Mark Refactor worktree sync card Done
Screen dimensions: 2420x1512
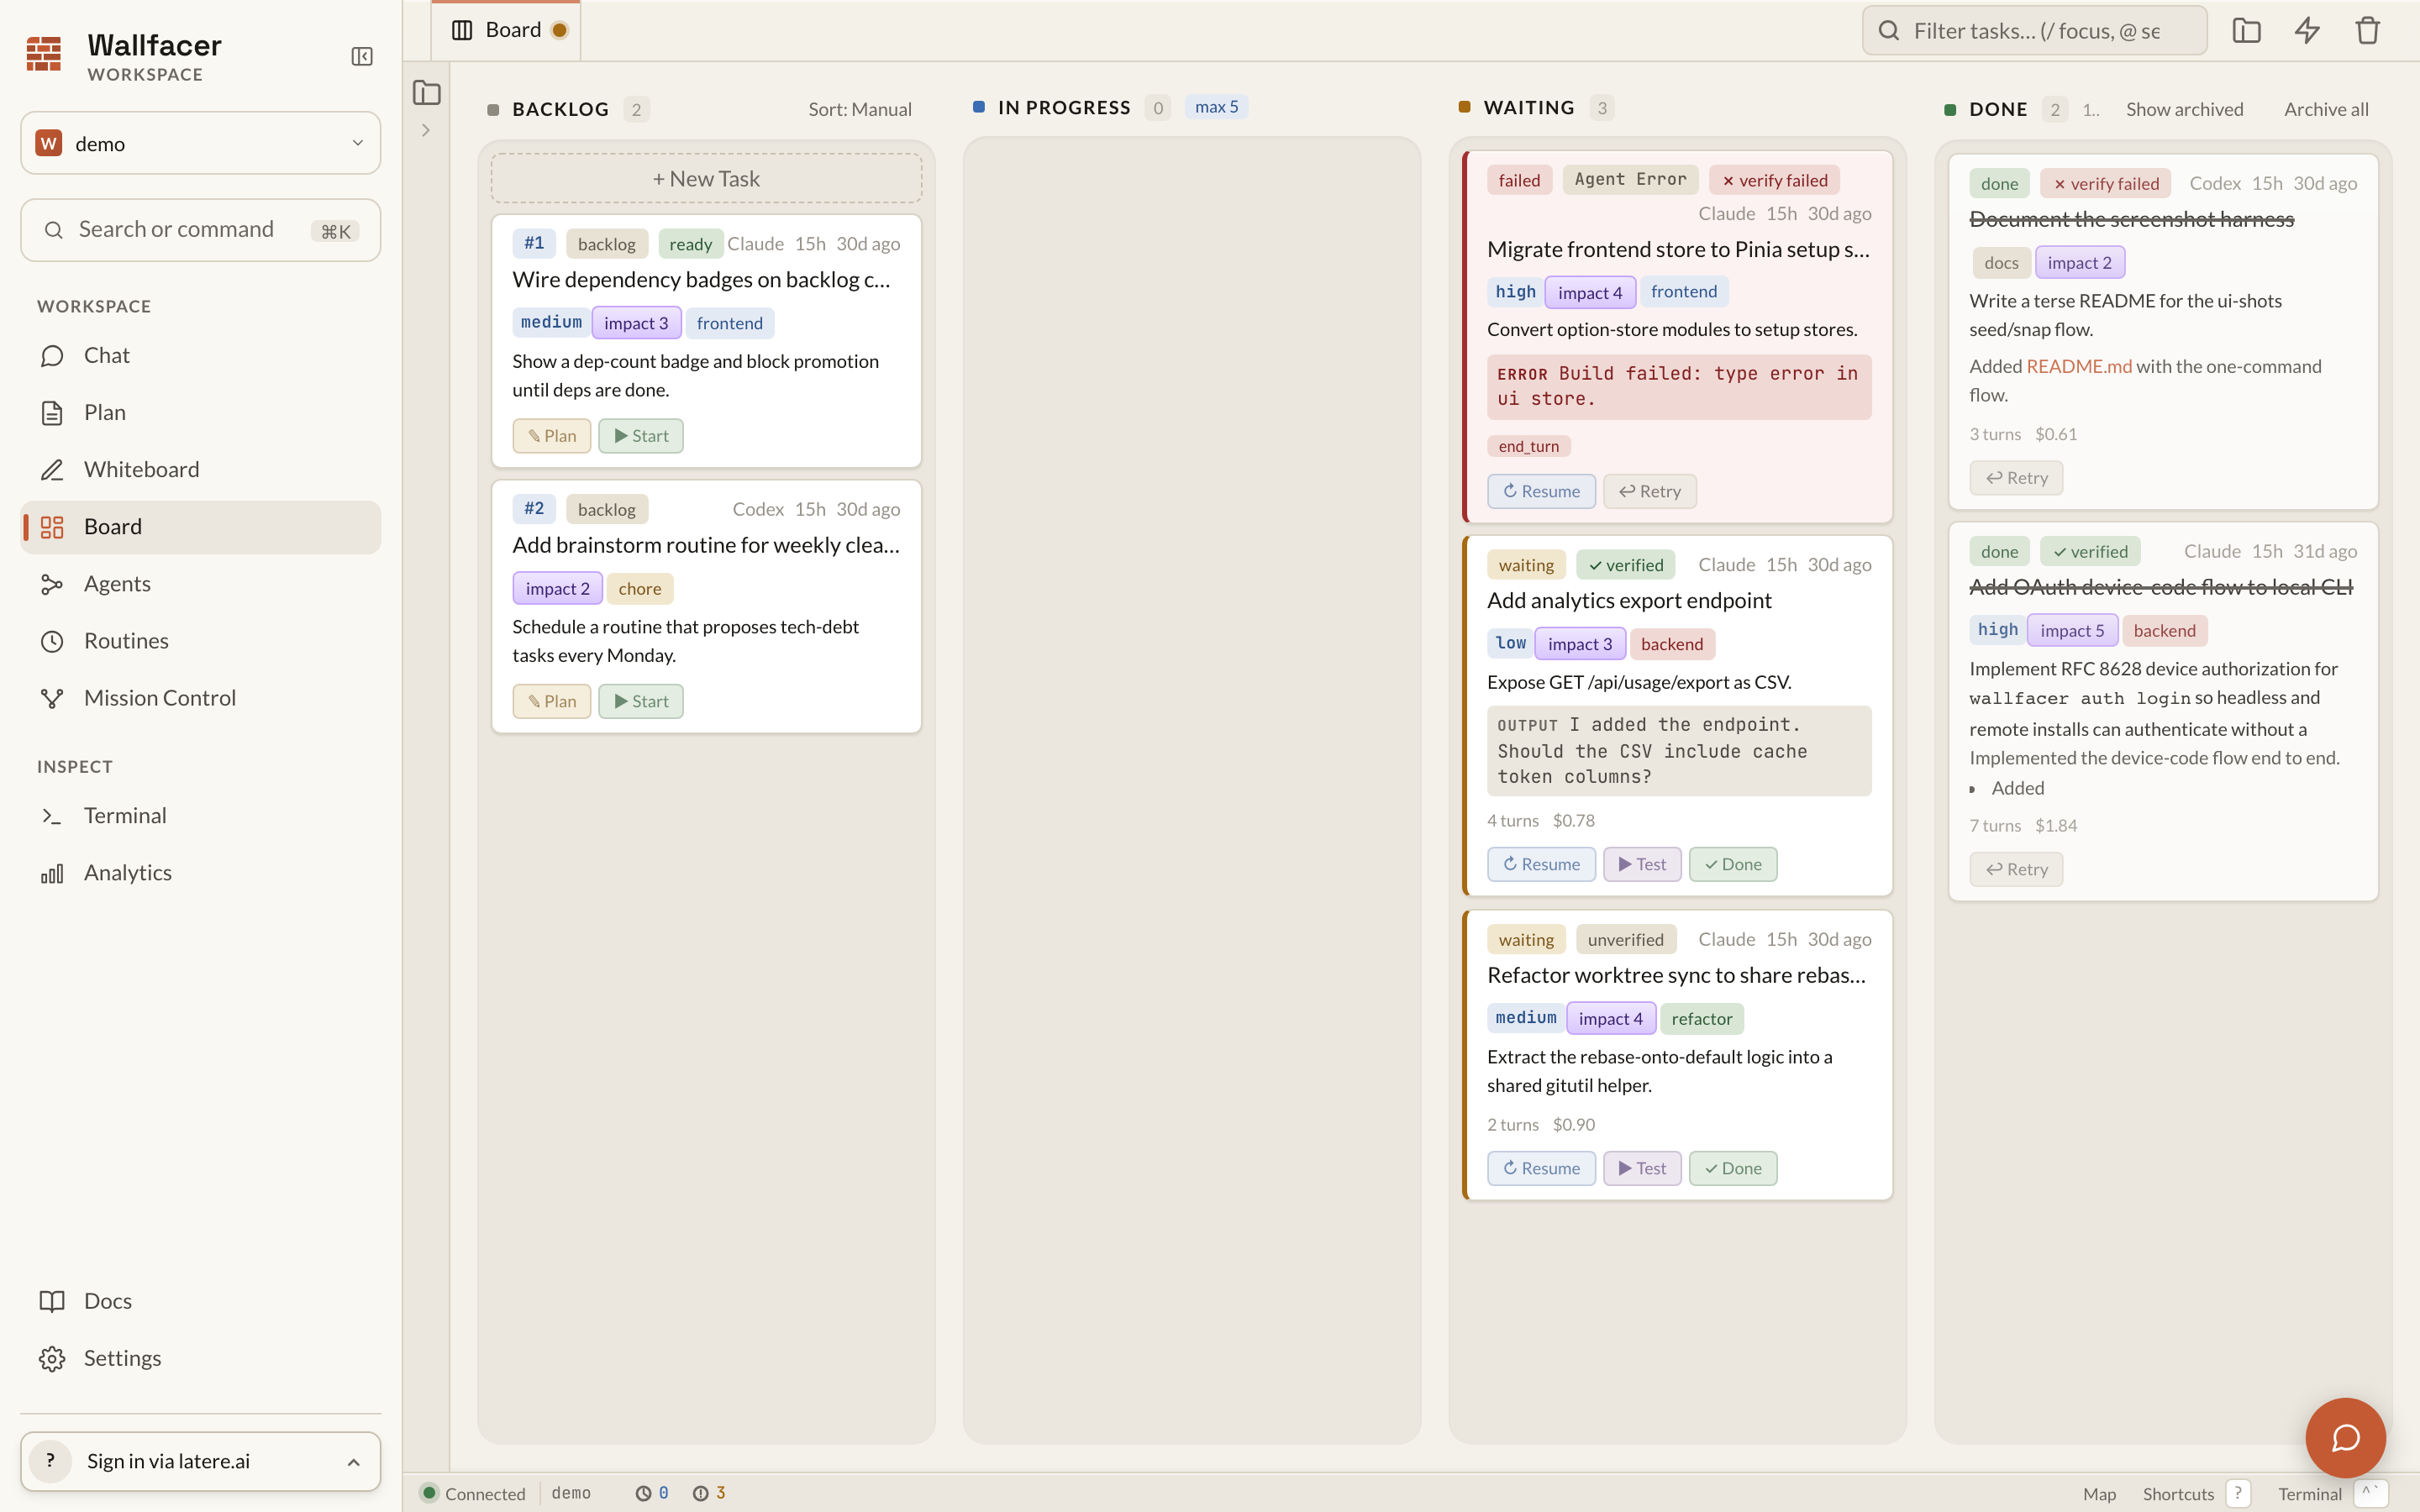click(1733, 1168)
